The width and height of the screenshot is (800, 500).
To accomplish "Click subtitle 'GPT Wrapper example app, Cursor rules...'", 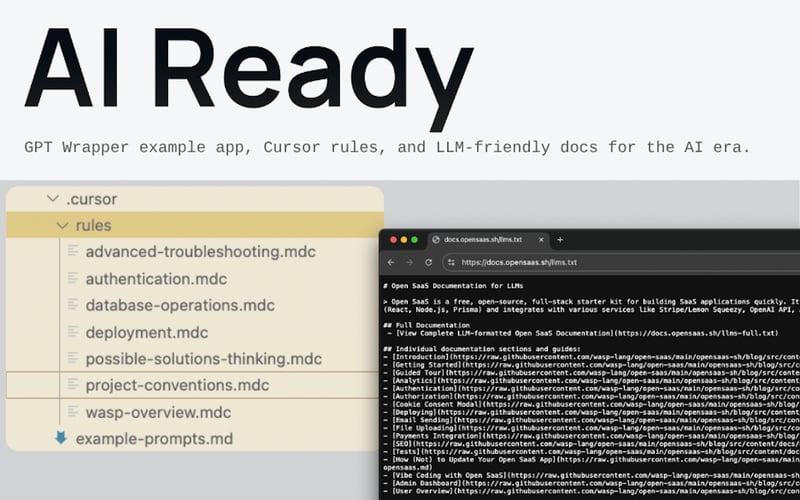I will [387, 147].
